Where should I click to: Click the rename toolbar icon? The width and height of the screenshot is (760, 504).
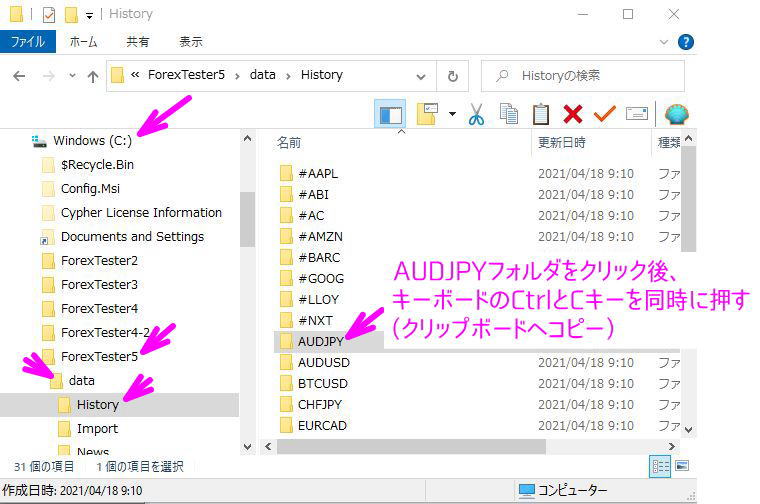637,114
